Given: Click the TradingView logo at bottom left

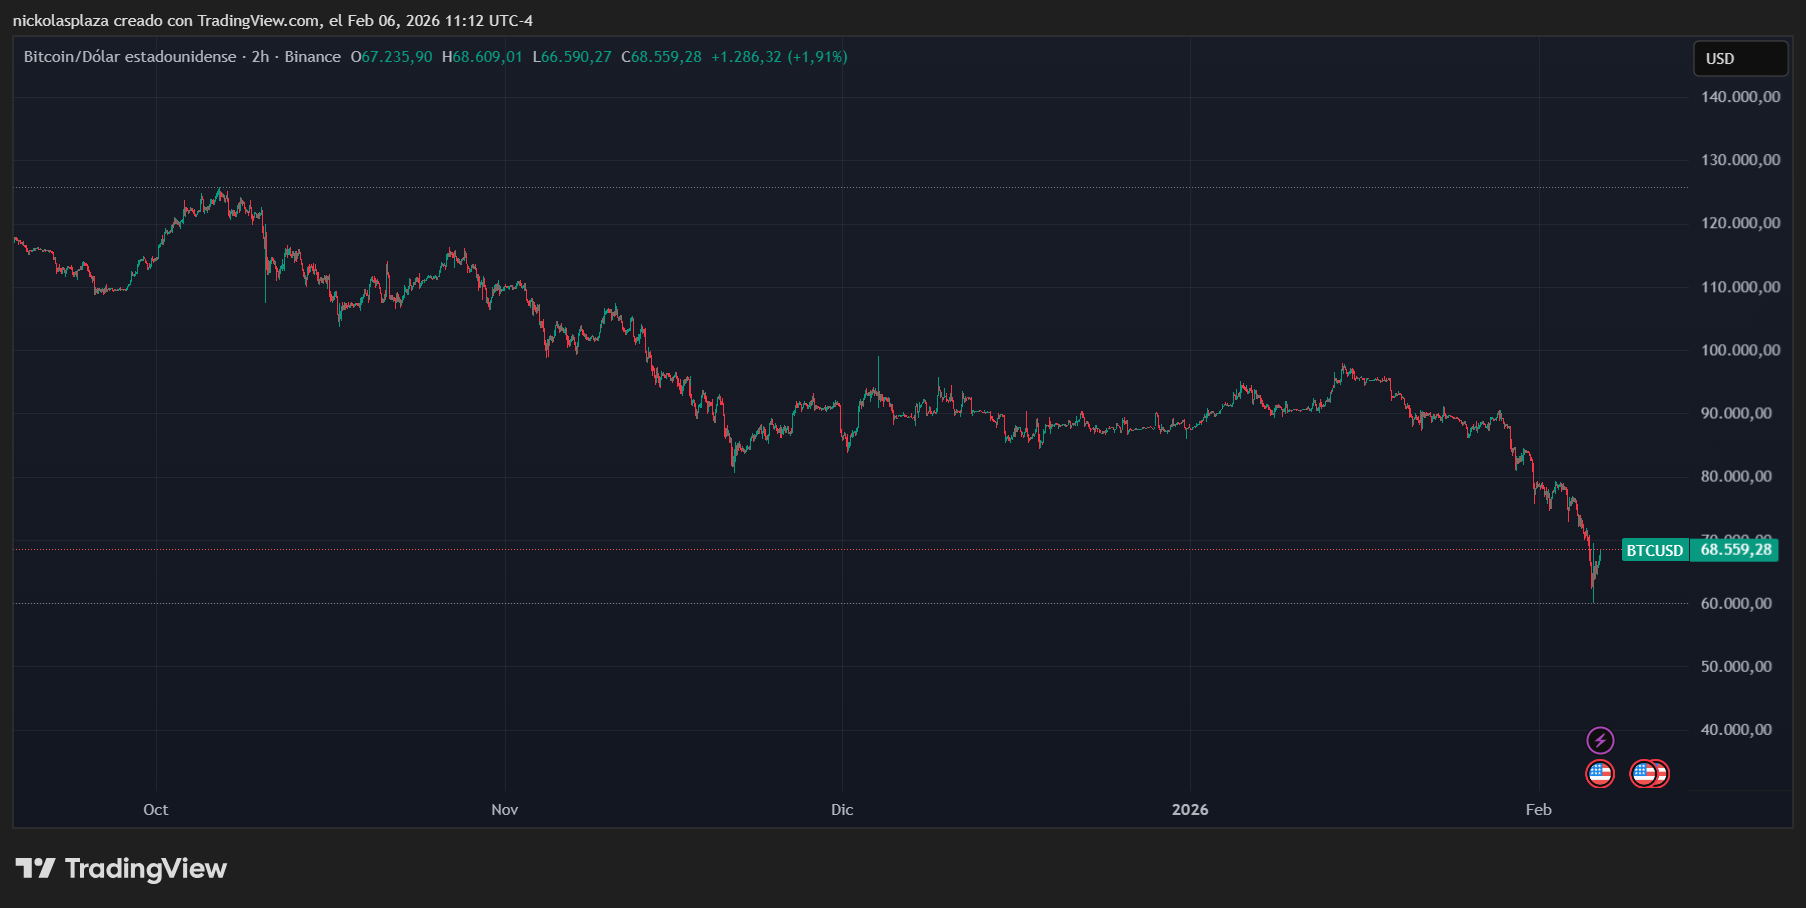Looking at the screenshot, I should [x=121, y=868].
